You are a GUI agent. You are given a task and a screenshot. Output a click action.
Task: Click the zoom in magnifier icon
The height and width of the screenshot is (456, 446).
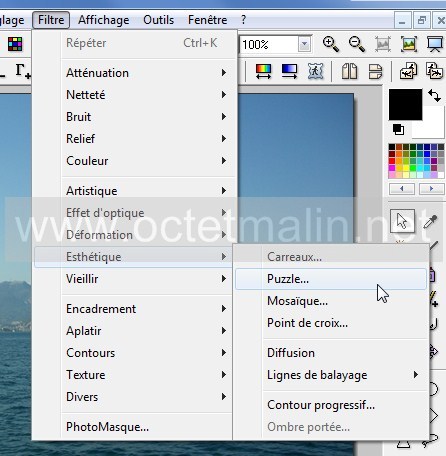point(331,44)
